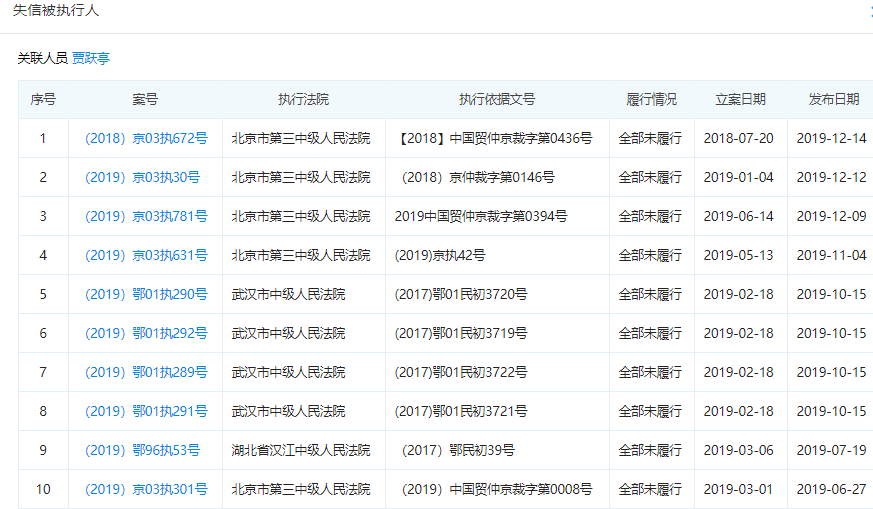The width and height of the screenshot is (873, 509).
Task: Click the 履行情况 column header
Action: (x=651, y=100)
